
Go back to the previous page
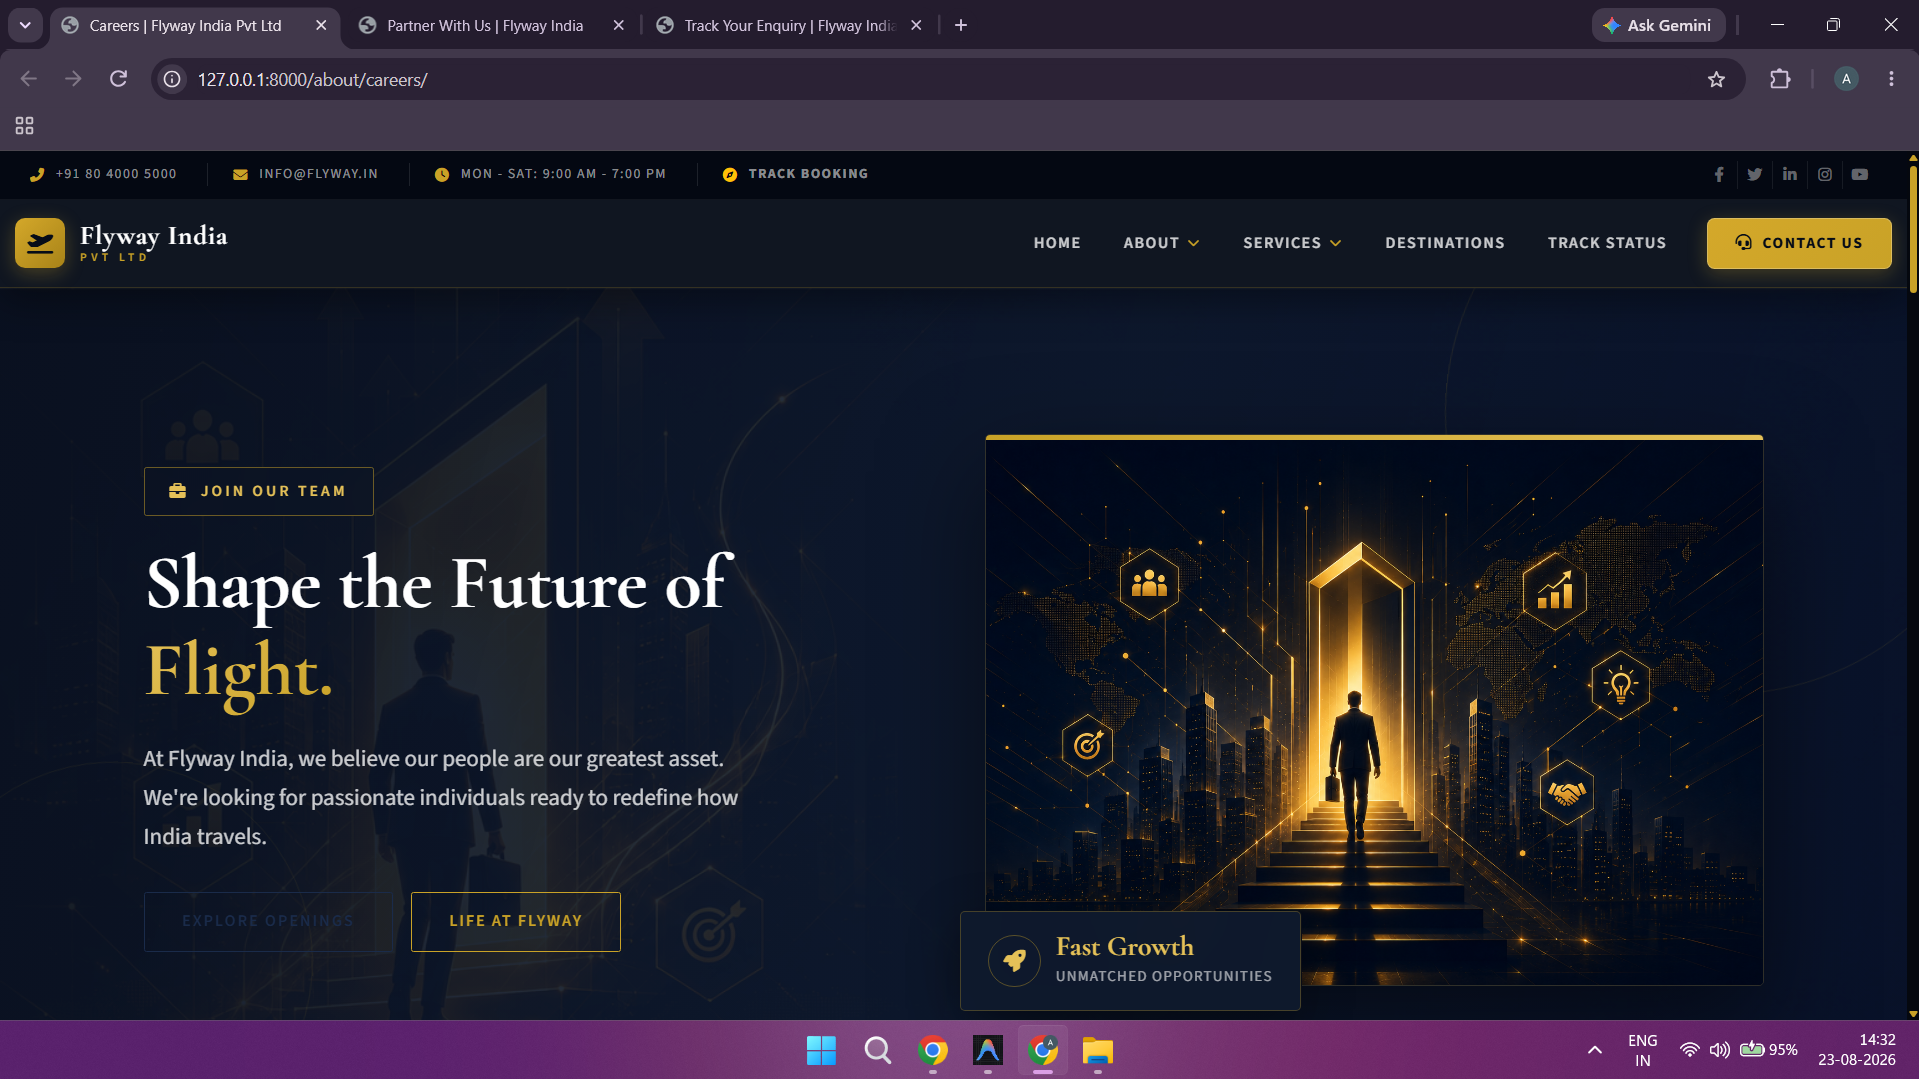29,79
